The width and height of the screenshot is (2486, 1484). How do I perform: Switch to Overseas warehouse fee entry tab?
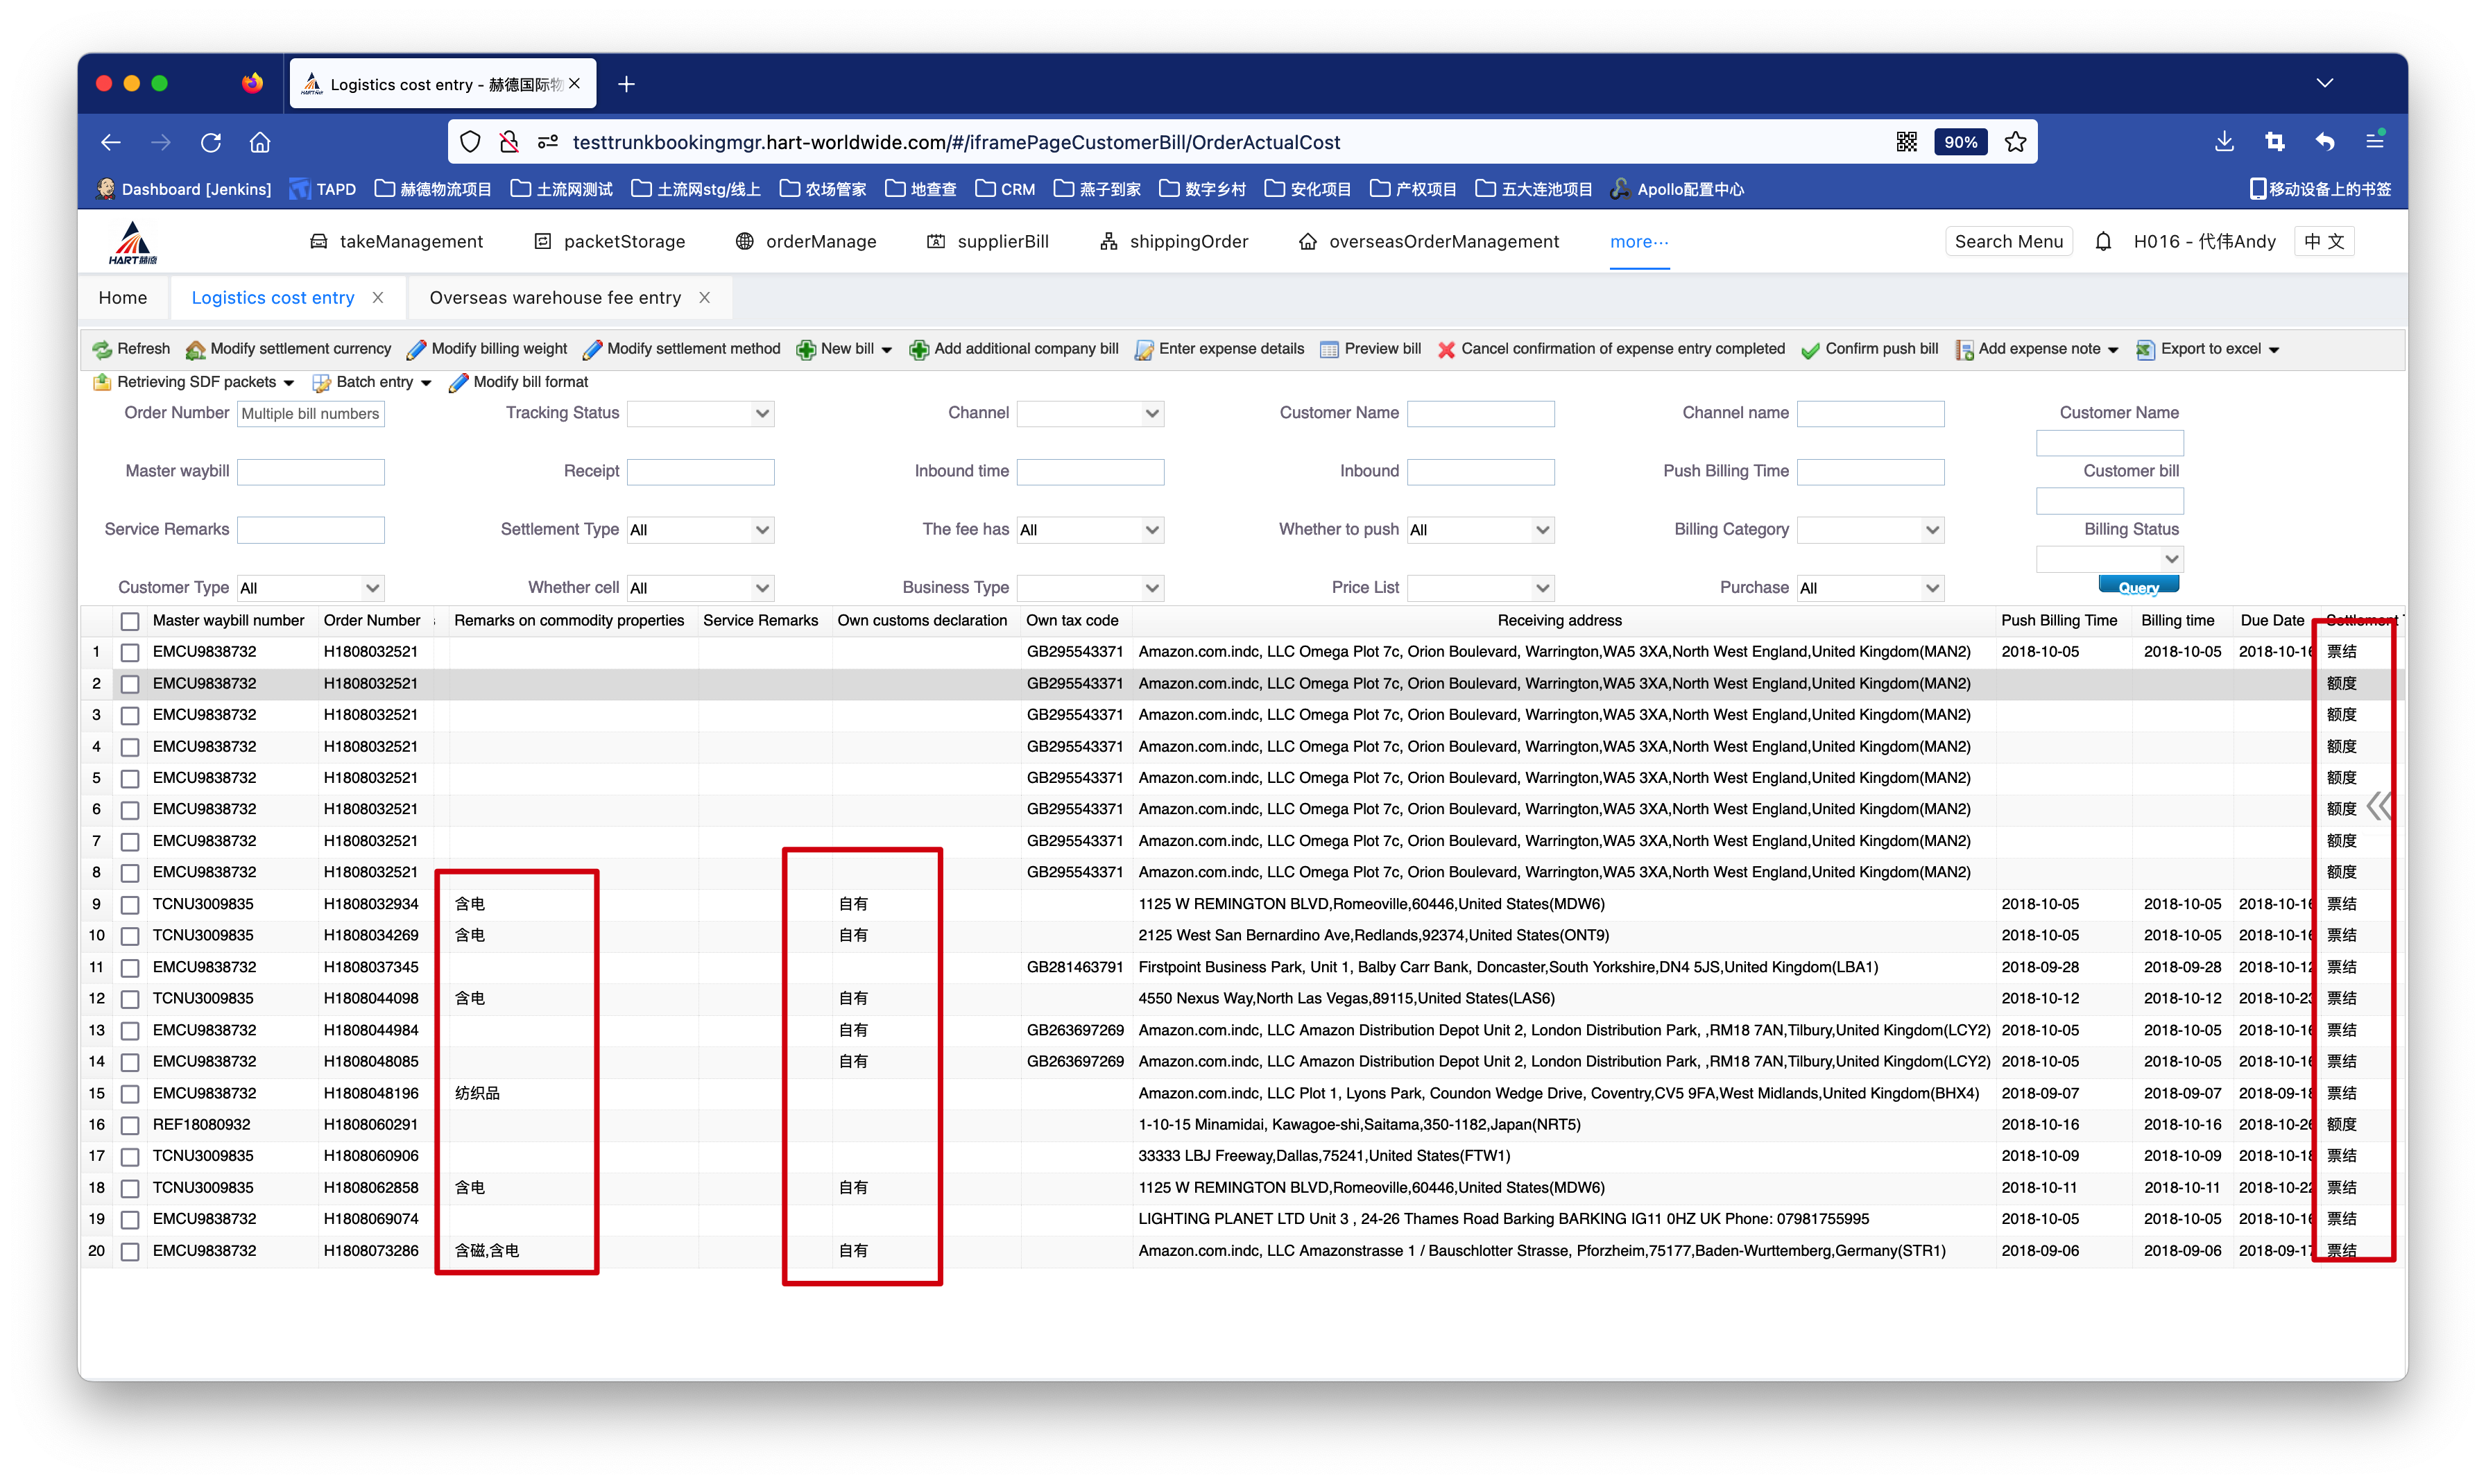(x=555, y=297)
